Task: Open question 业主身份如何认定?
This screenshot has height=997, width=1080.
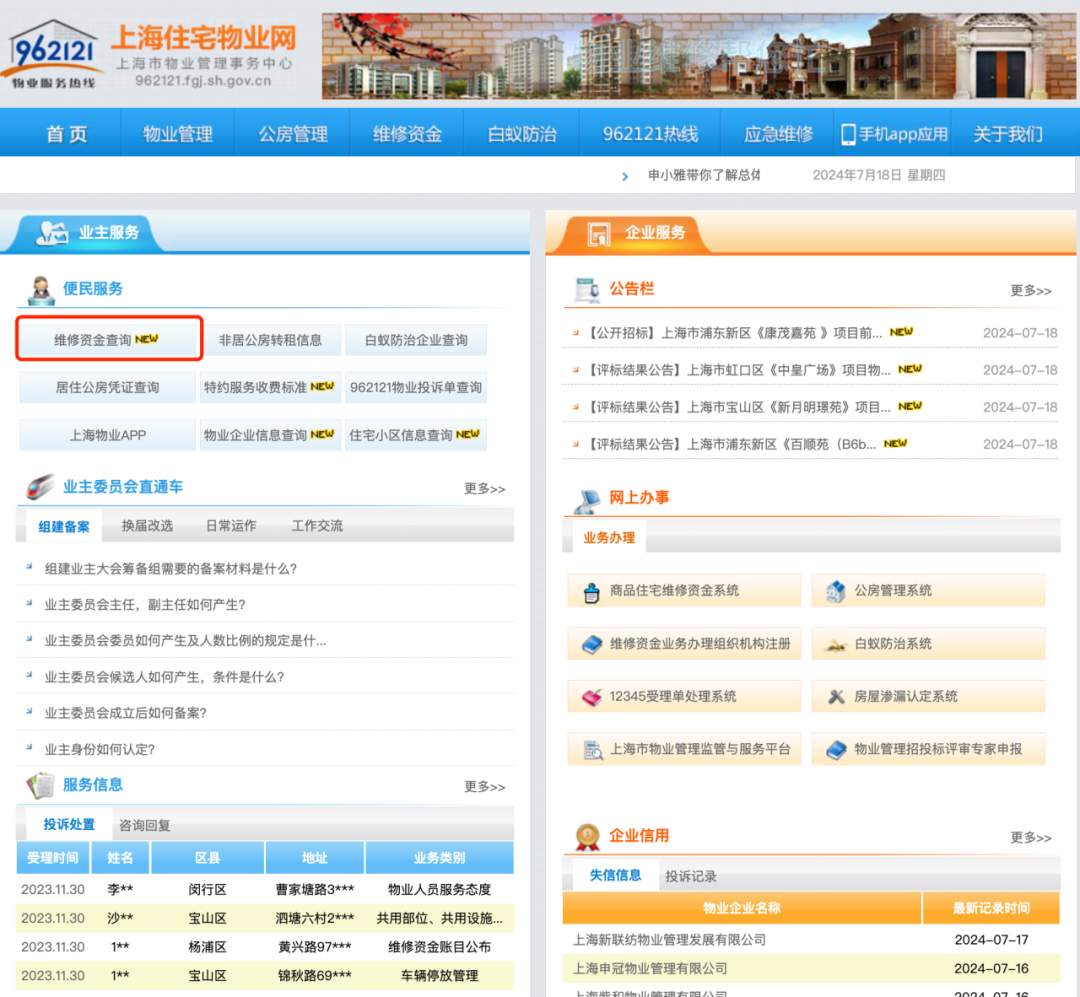Action: [x=100, y=750]
